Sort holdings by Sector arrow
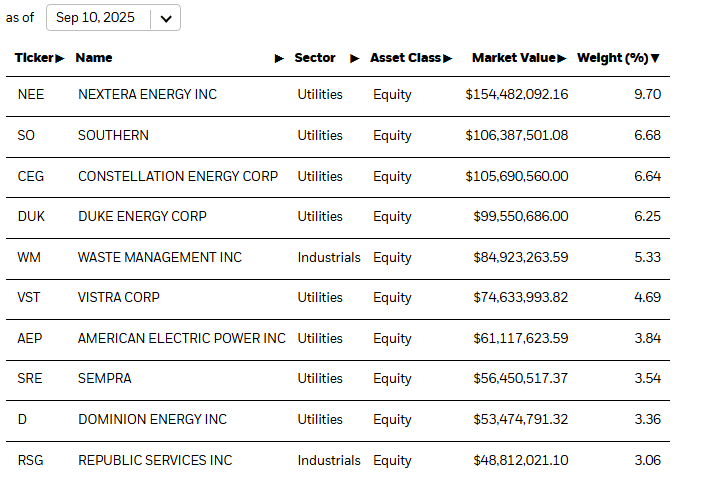Viewport: 720px width, 481px height. (354, 58)
